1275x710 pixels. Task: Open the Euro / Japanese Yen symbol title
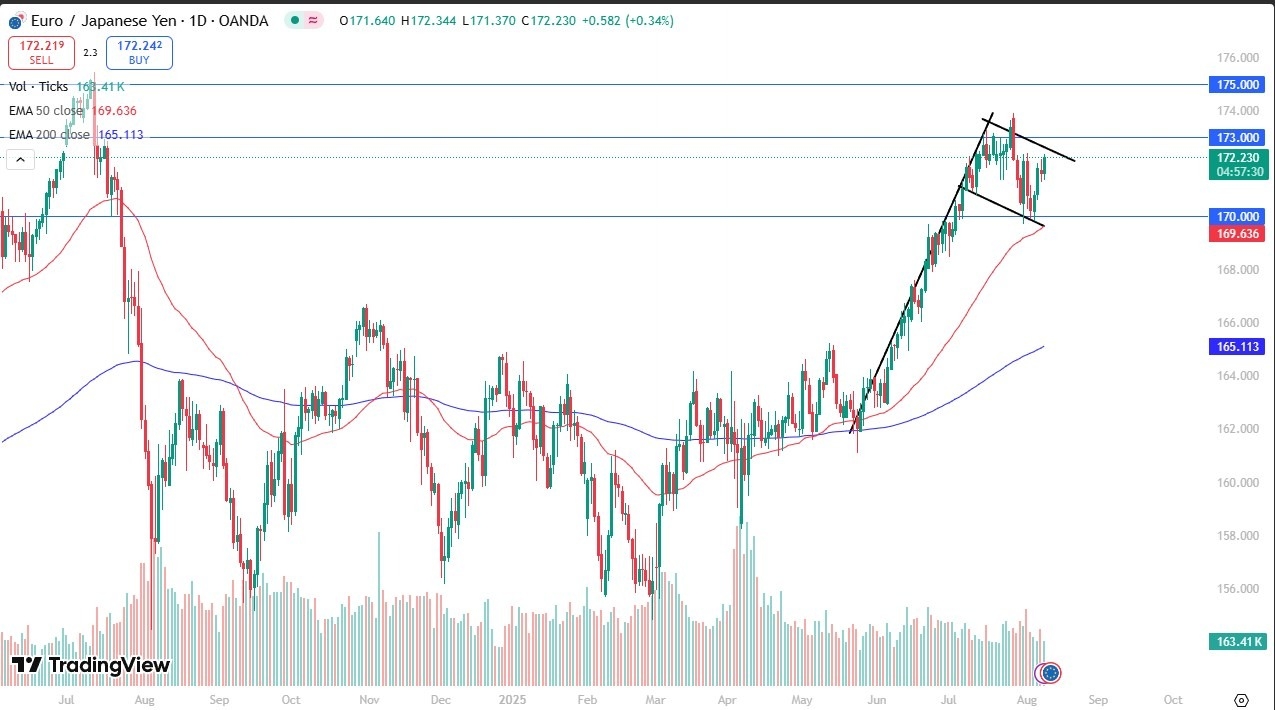point(150,21)
